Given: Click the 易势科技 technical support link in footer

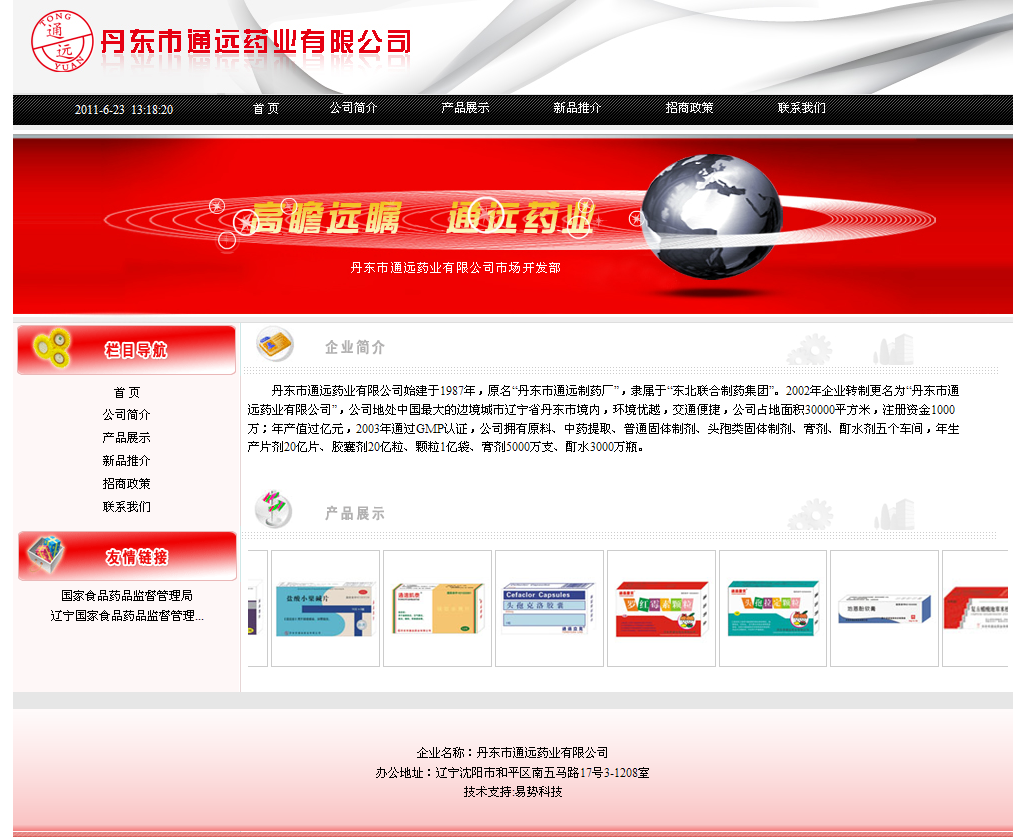Looking at the screenshot, I should 539,792.
